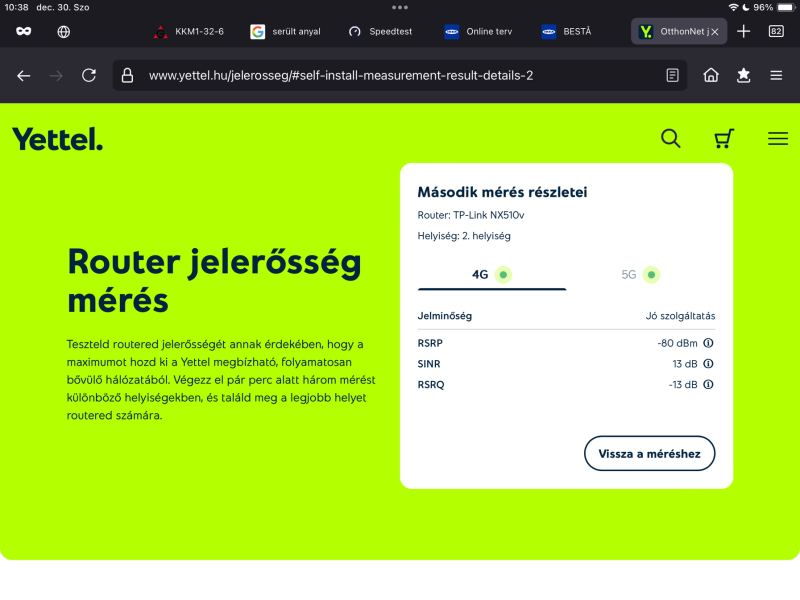Click the -80 dBm RSRP value
Image resolution: width=800 pixels, height=600 pixels.
click(x=677, y=343)
